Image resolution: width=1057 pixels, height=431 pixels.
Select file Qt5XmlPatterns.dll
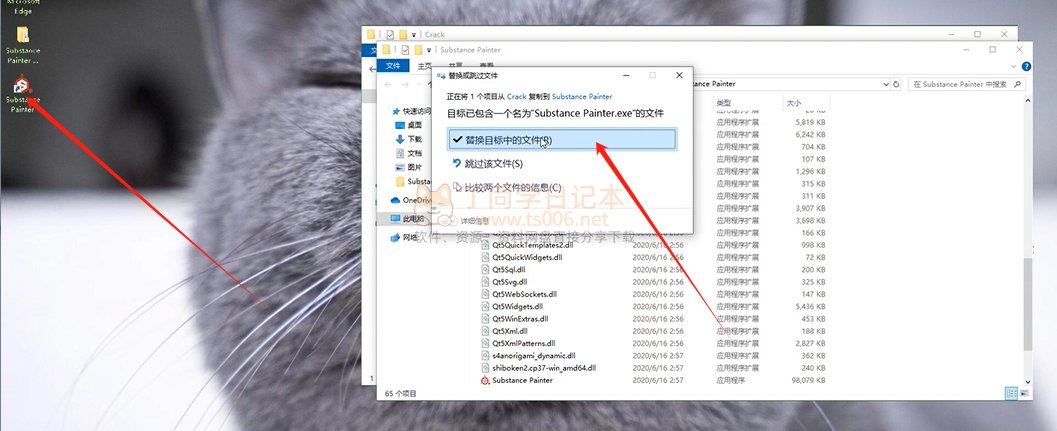tap(524, 343)
